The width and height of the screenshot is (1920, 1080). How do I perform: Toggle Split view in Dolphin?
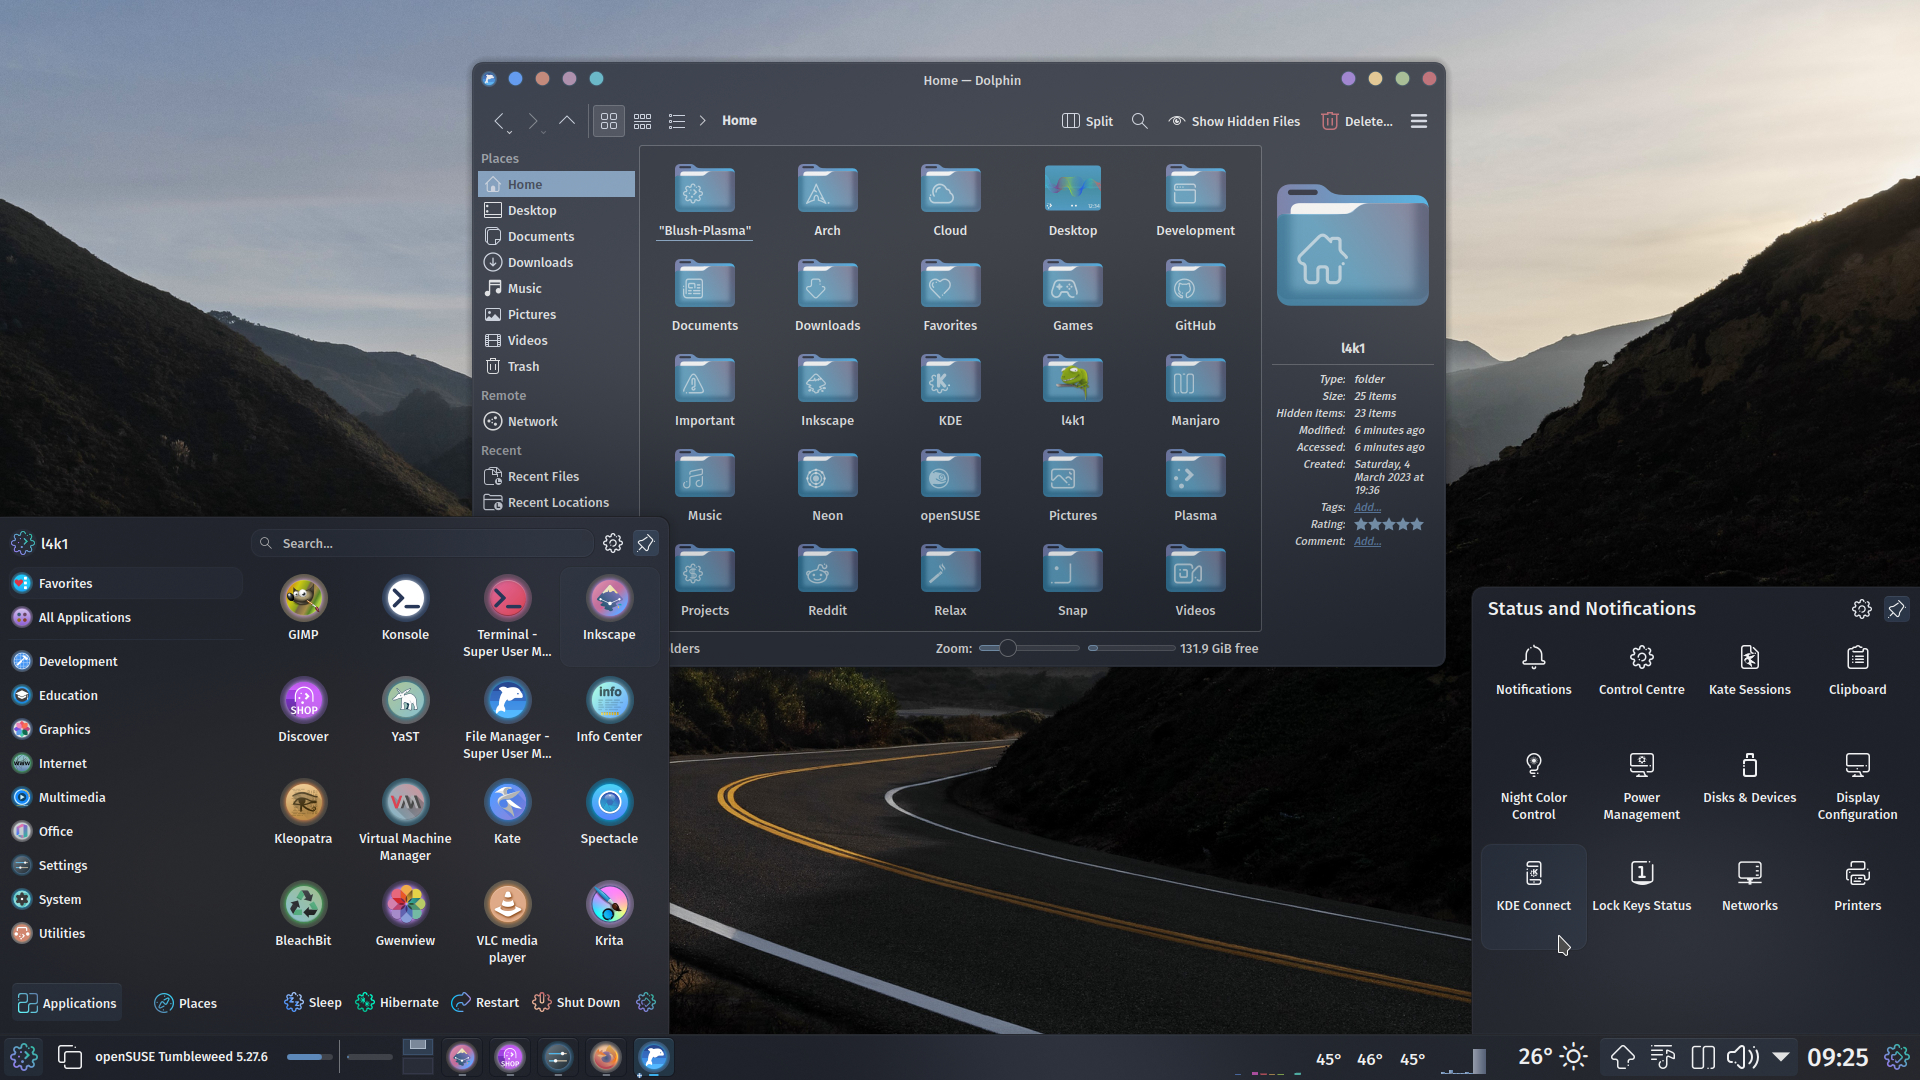coord(1087,121)
